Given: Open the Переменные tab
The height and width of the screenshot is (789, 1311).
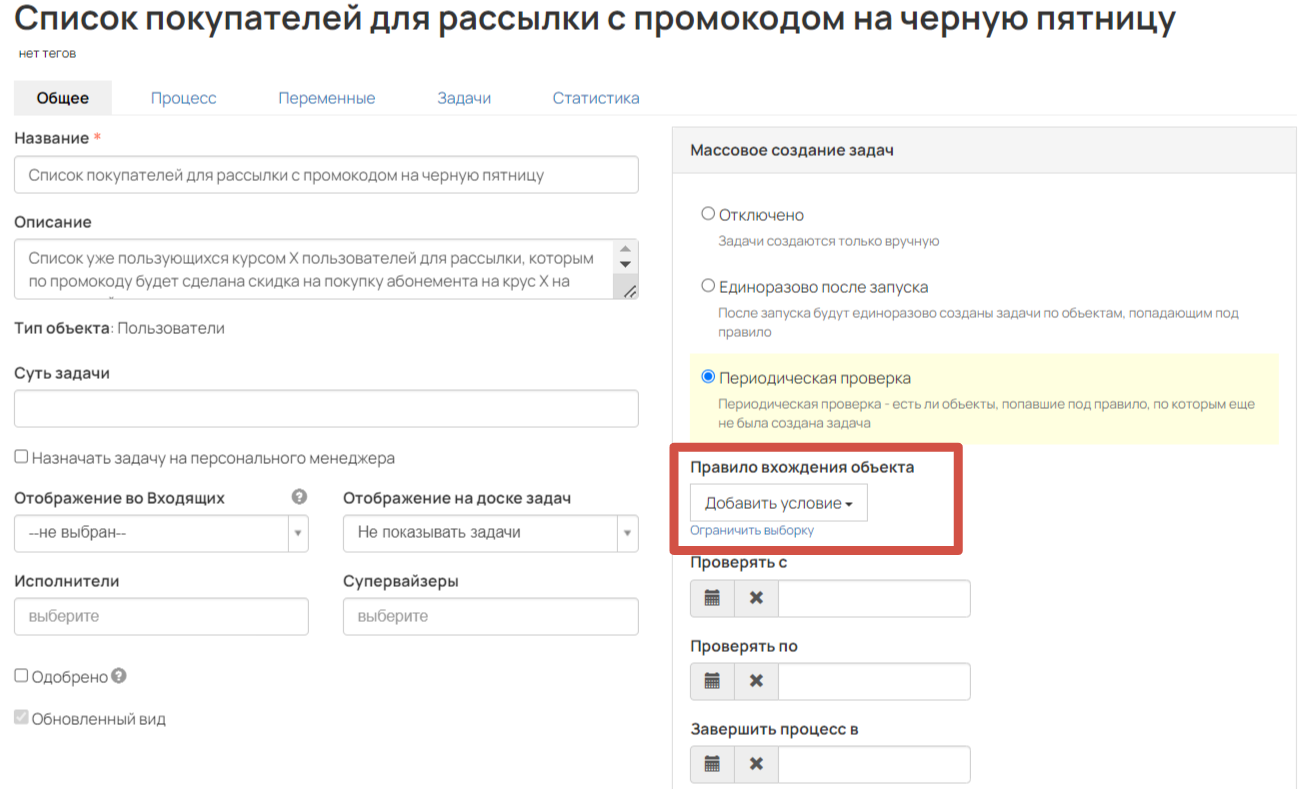Looking at the screenshot, I should pos(327,98).
